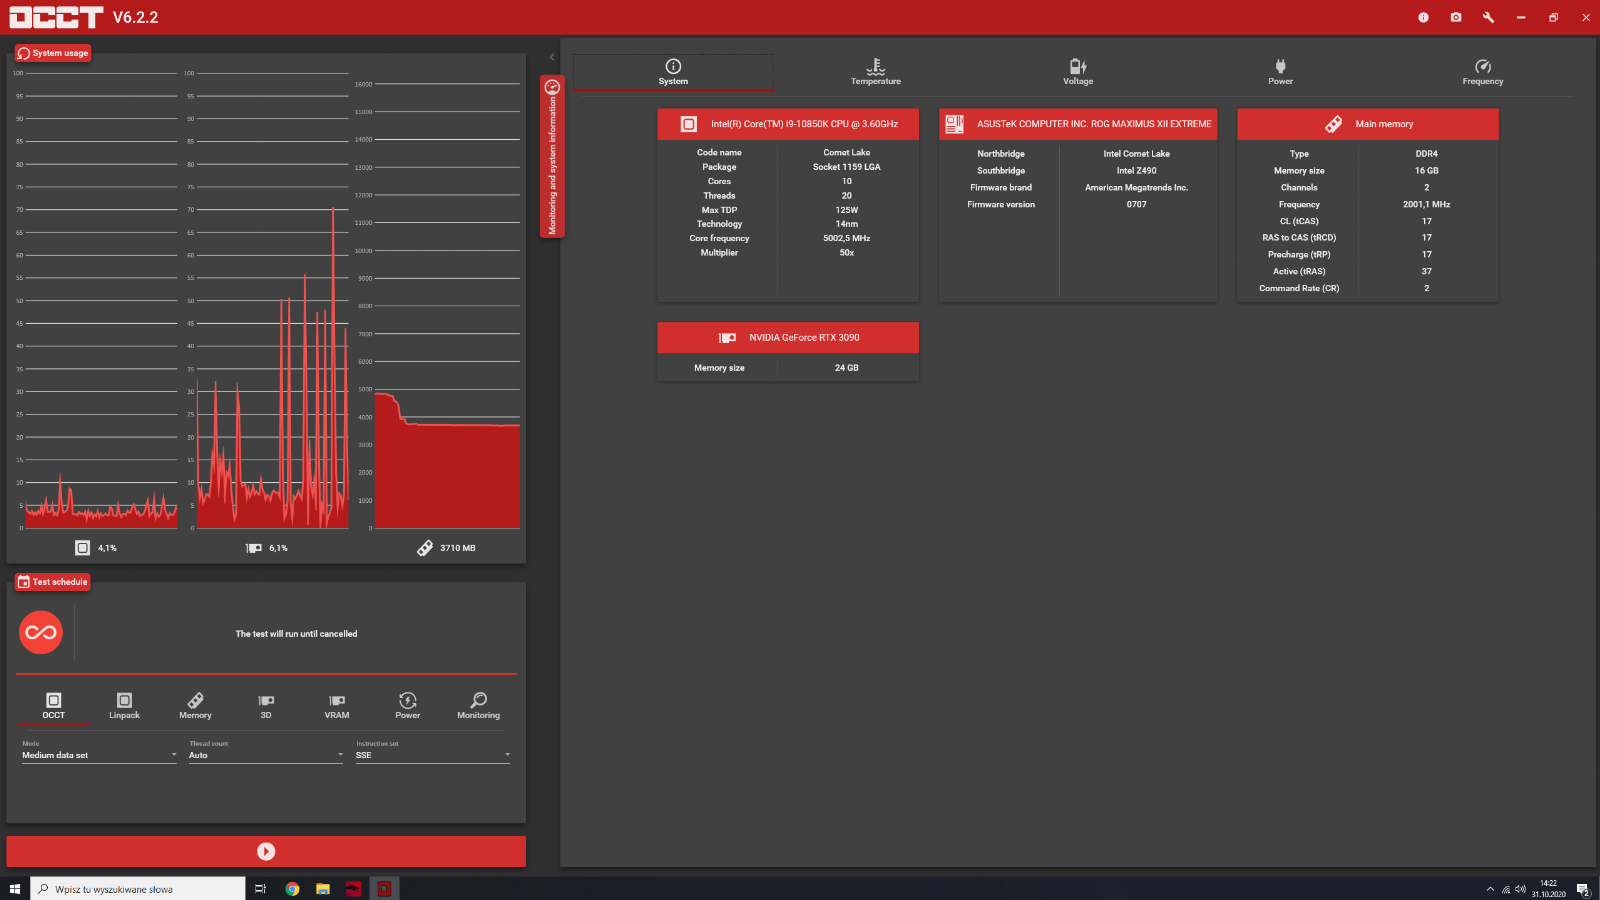
Task: Click the Core frequency value 5002,5 MHz
Action: pyautogui.click(x=846, y=238)
